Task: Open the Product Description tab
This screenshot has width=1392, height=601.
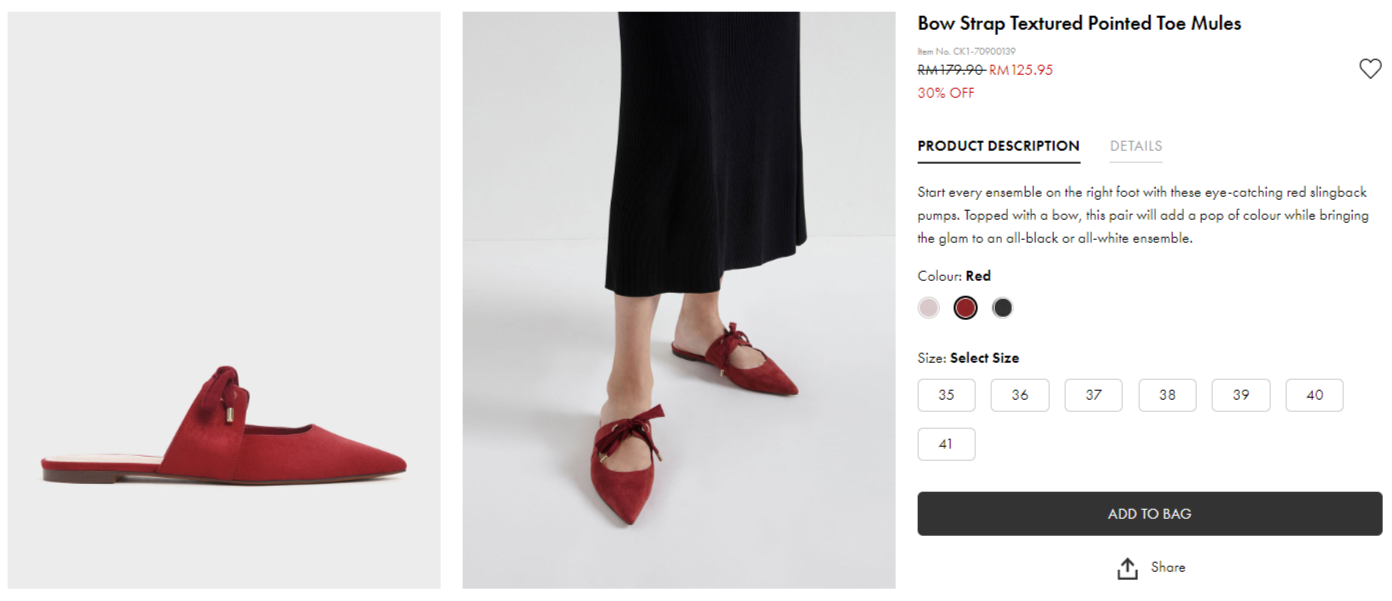Action: click(x=998, y=146)
